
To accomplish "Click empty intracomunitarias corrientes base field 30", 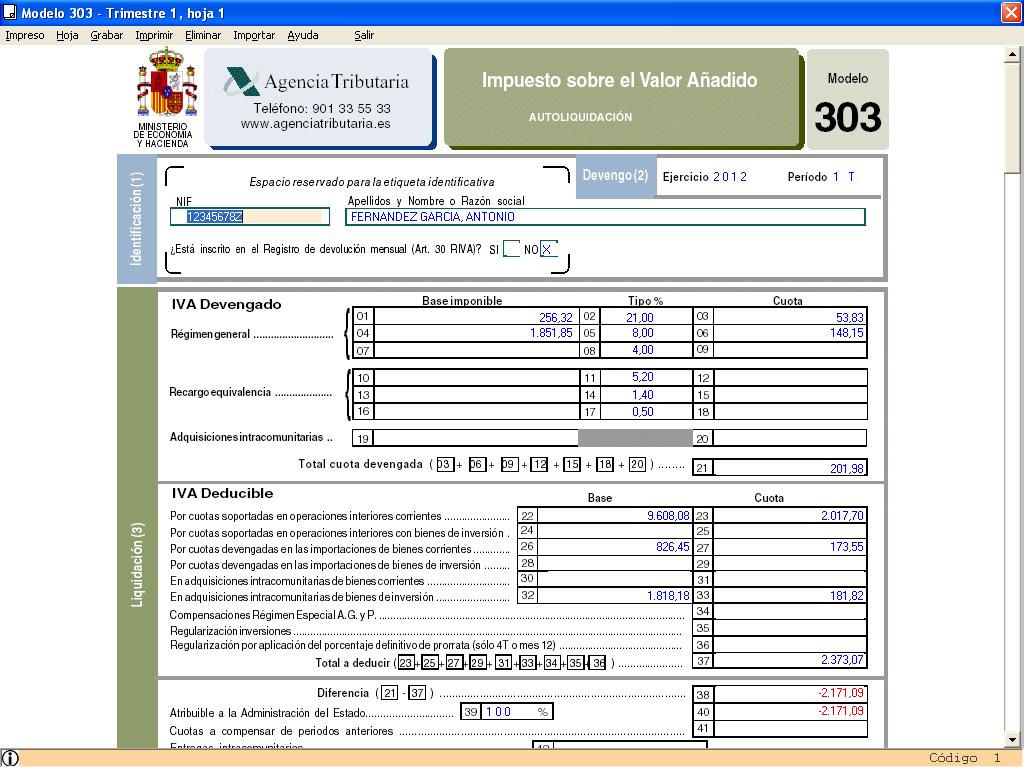I will click(615, 579).
